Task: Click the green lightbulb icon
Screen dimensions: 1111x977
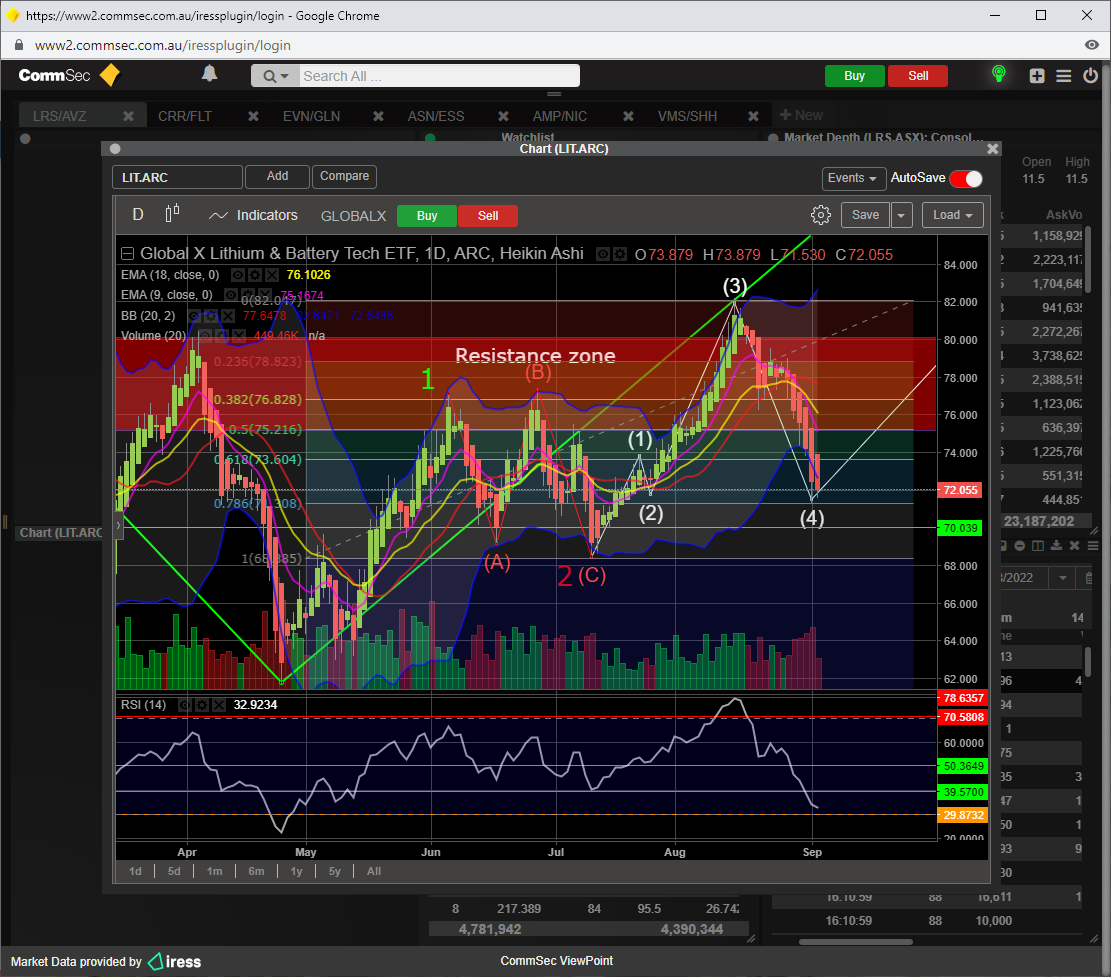Action: click(x=999, y=74)
